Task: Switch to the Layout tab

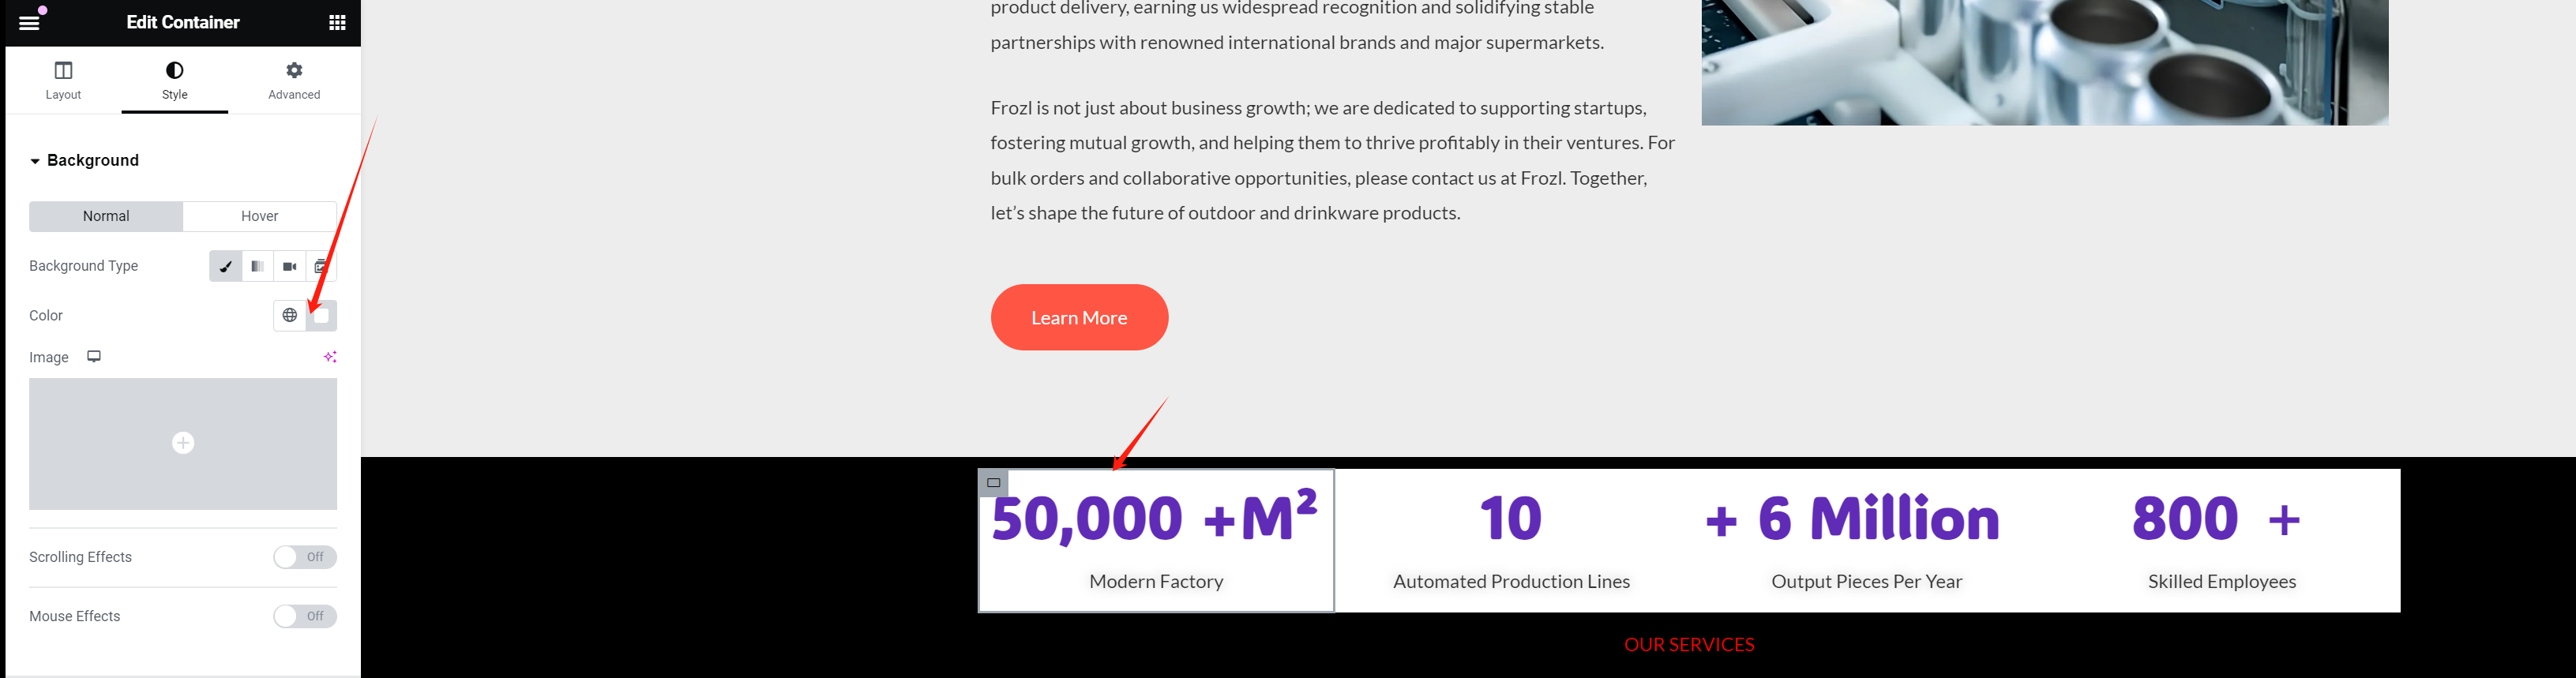Action: 63,80
